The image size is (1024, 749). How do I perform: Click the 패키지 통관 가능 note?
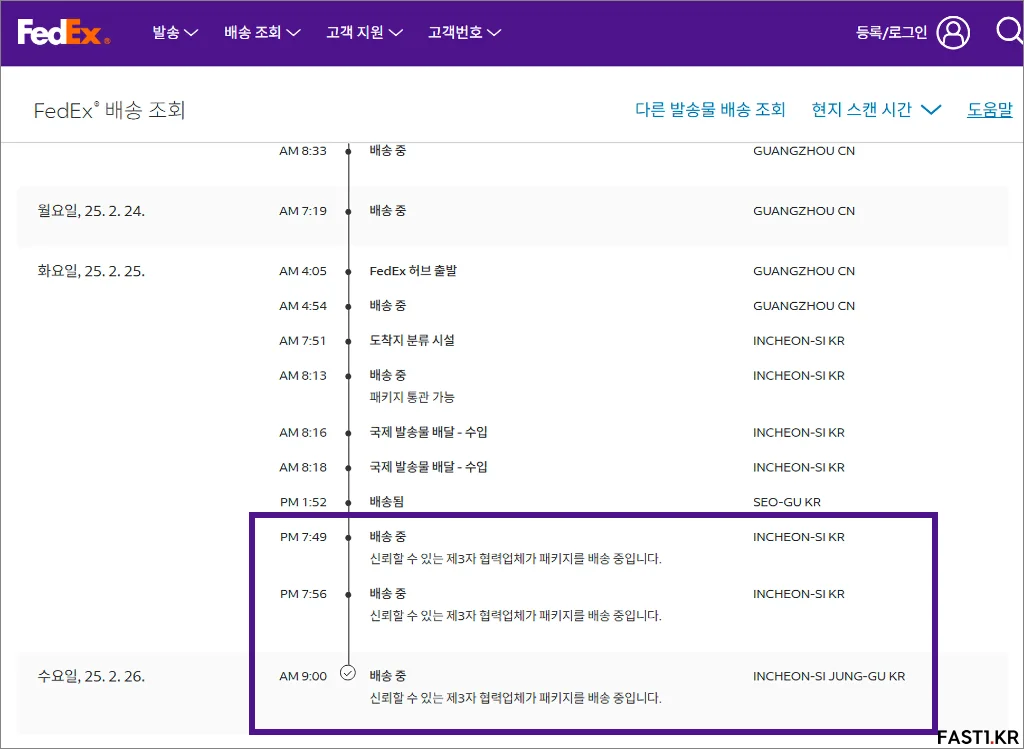[x=412, y=396]
